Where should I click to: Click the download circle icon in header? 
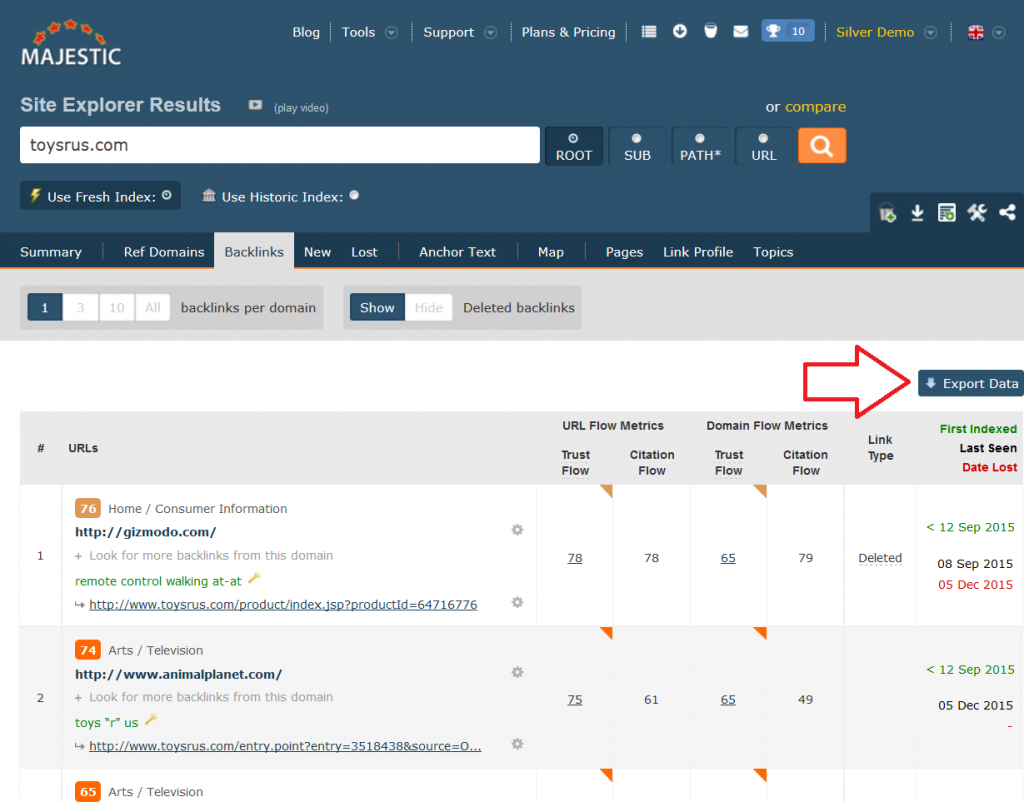680,31
